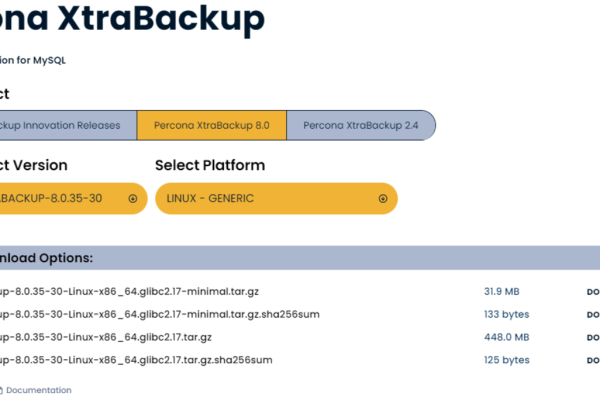Switch to the Percona XtraBackup 2.4 tab
The height and width of the screenshot is (400, 600).
(x=361, y=125)
